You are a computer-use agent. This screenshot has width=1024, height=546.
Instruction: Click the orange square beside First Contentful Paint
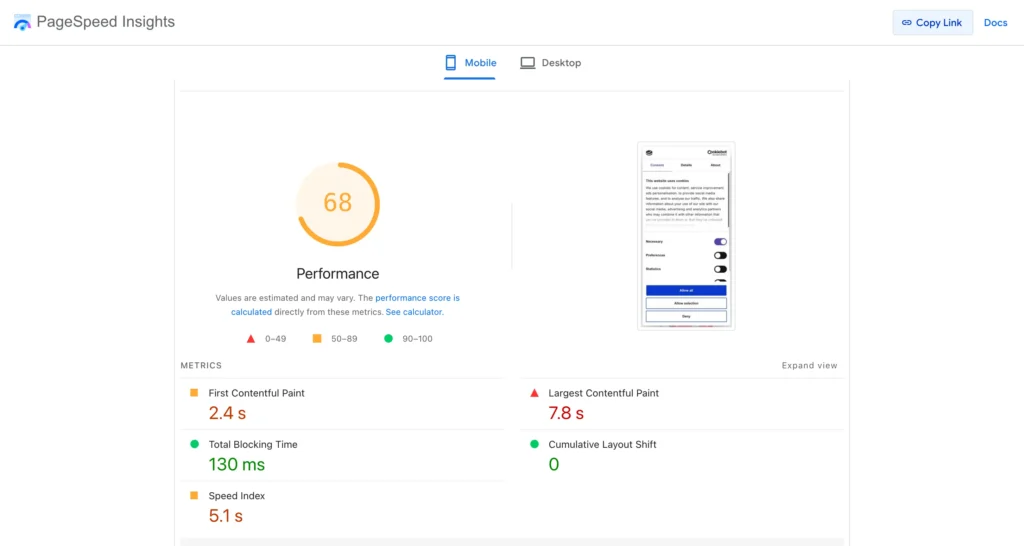194,393
